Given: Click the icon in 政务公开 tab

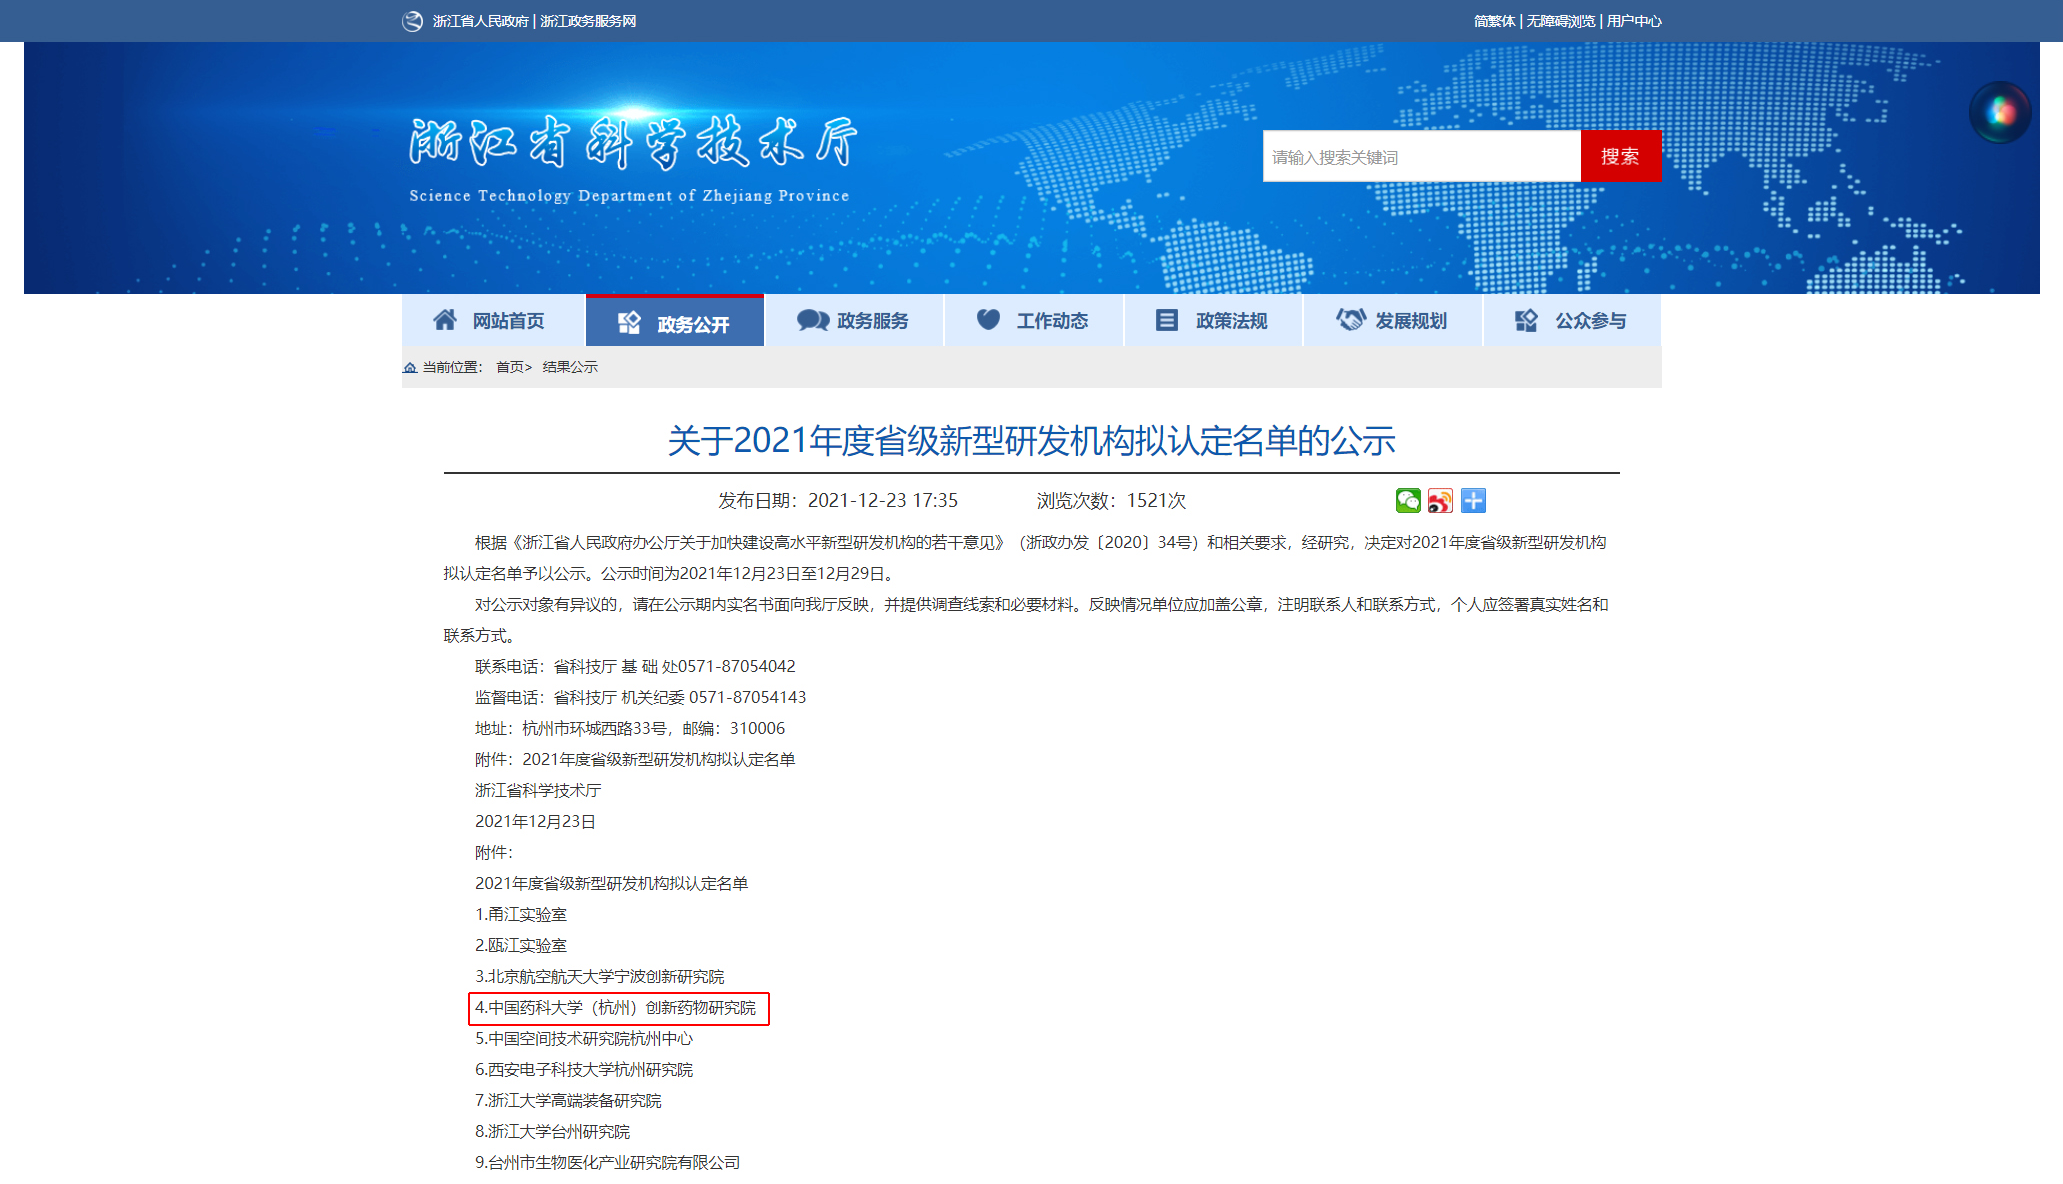Looking at the screenshot, I should coord(629,322).
